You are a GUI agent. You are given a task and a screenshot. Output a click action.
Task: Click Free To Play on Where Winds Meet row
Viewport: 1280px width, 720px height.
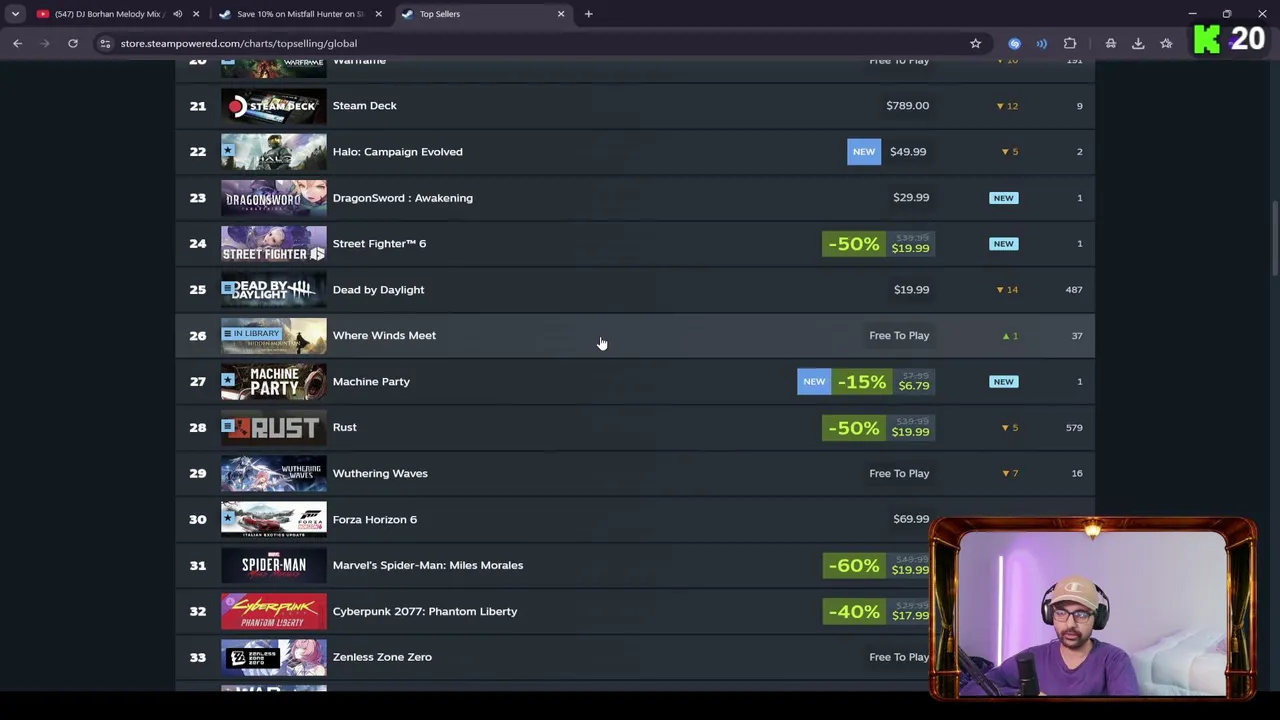(899, 335)
